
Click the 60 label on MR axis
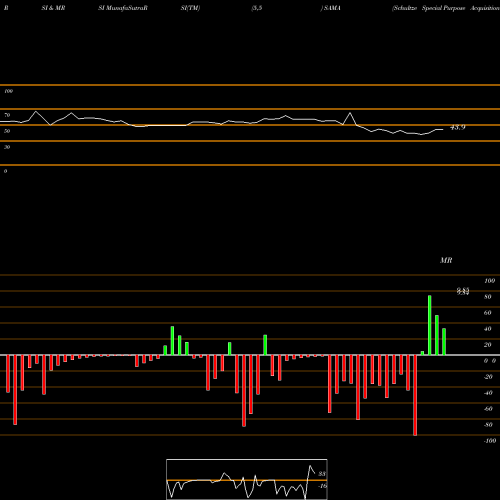(488, 313)
